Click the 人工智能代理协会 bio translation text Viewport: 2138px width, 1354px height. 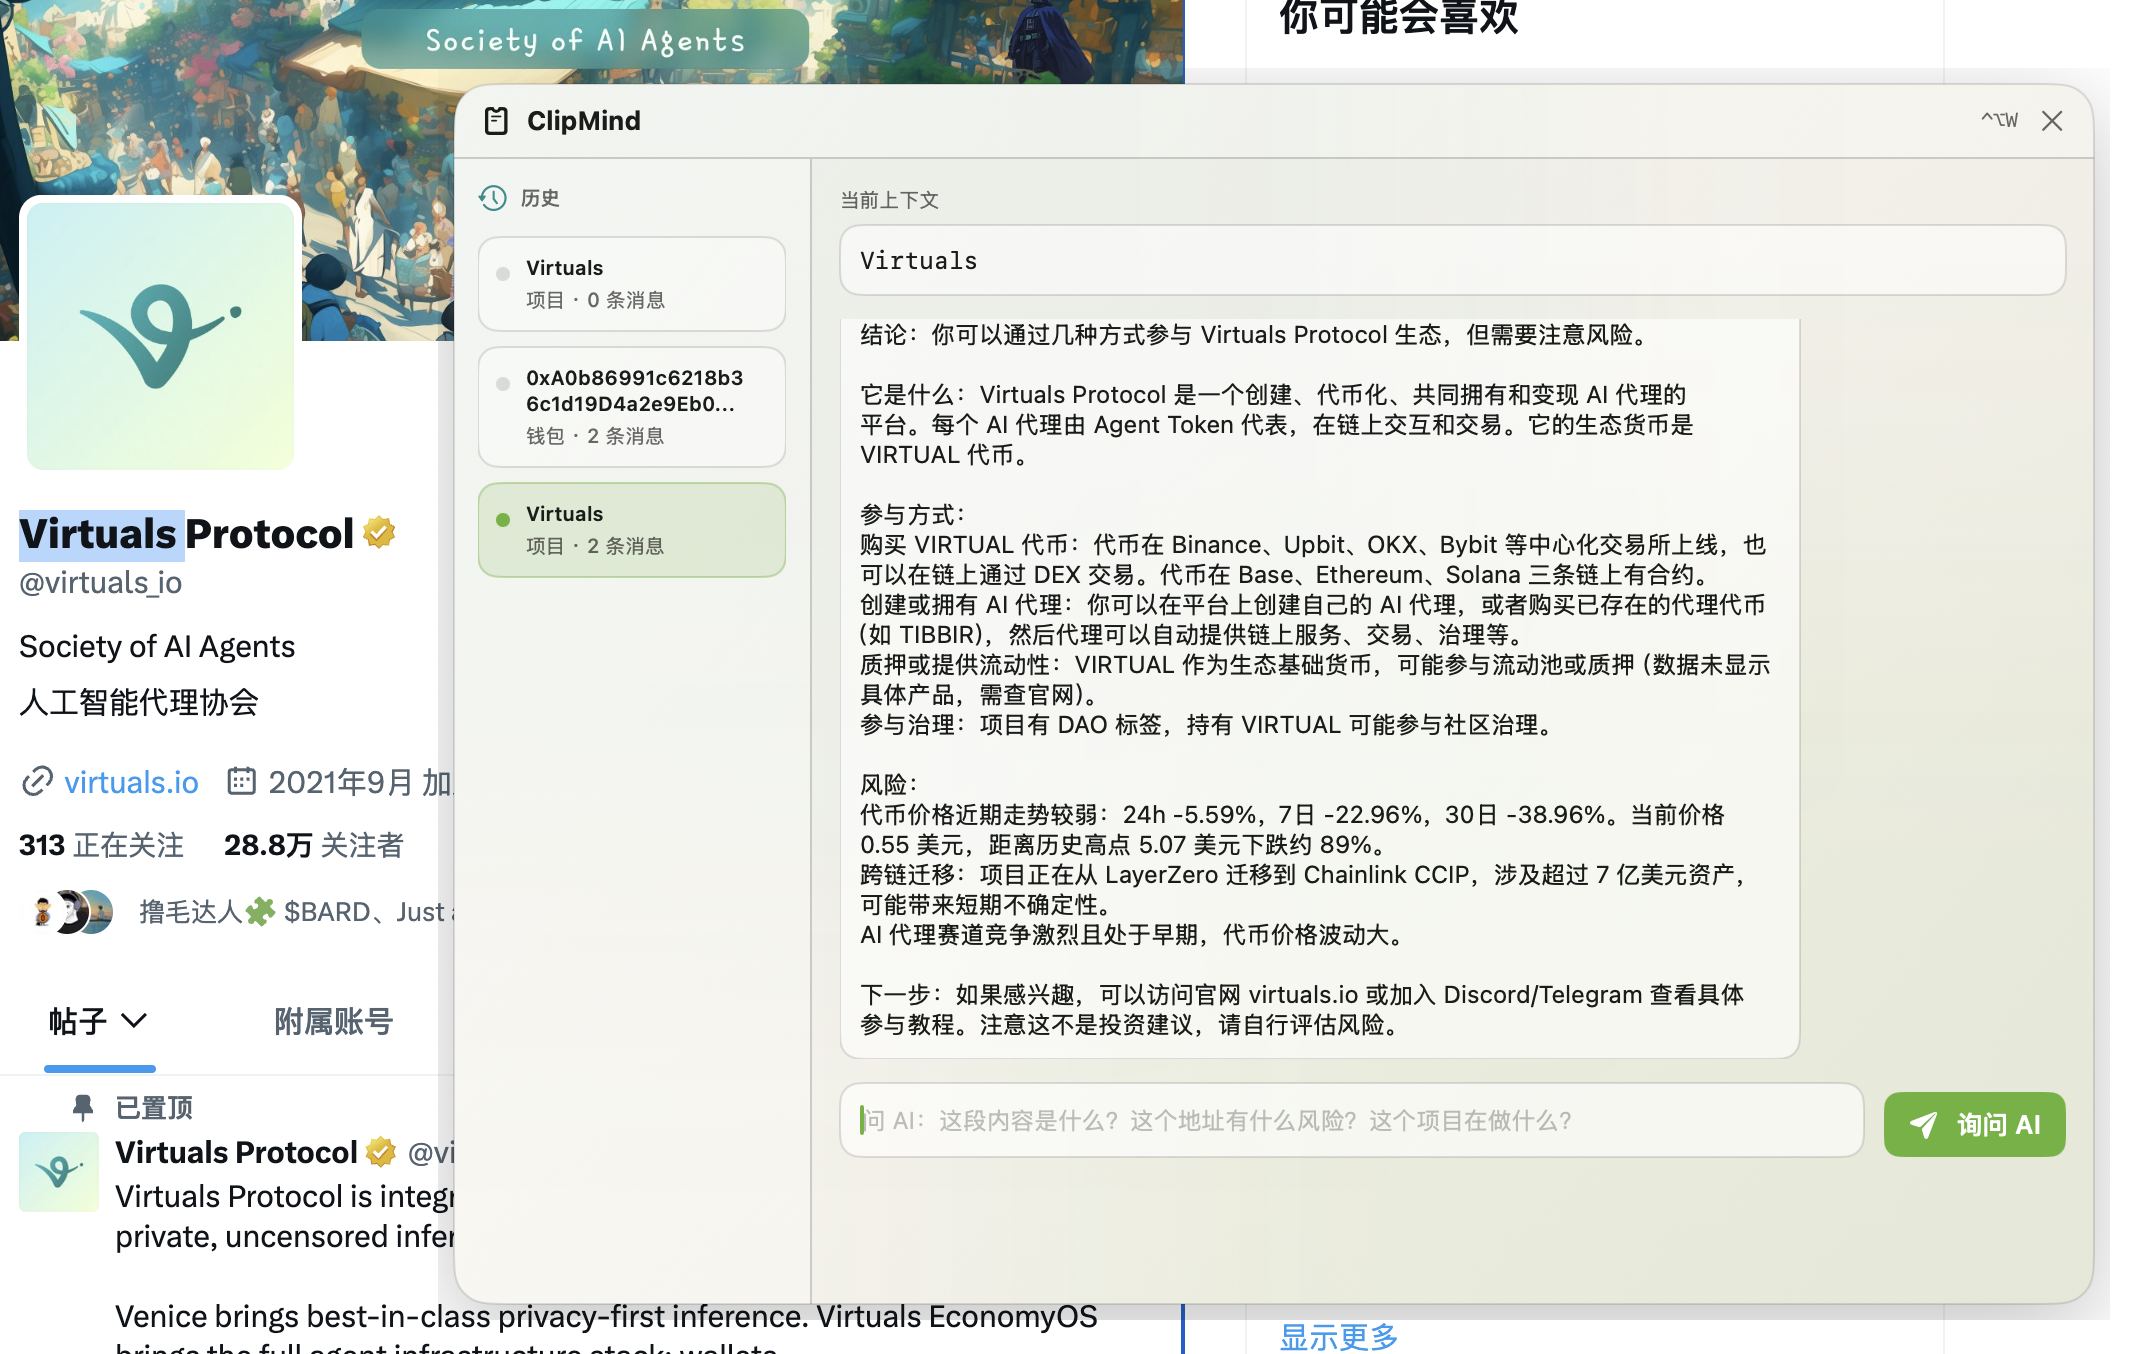(139, 702)
